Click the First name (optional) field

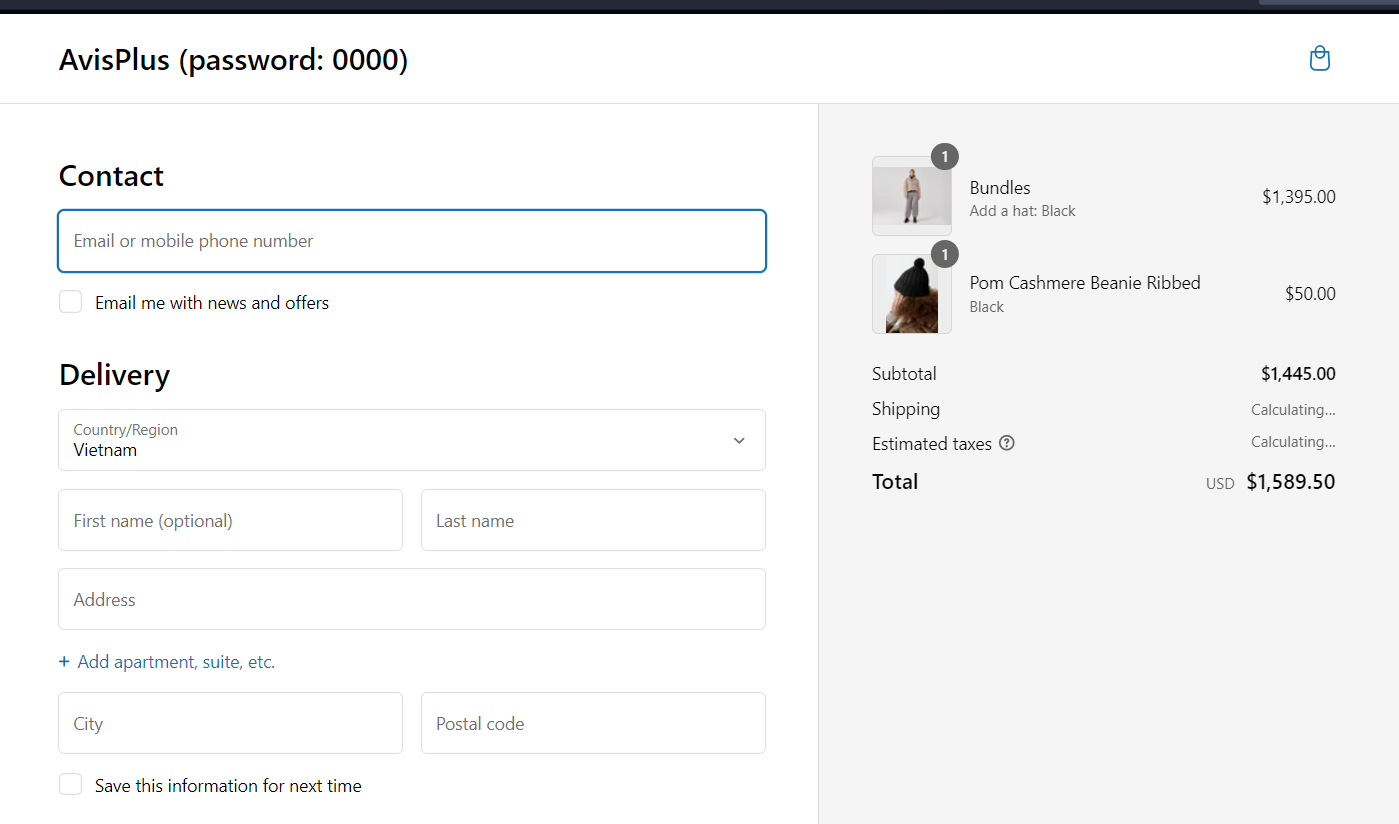point(230,520)
